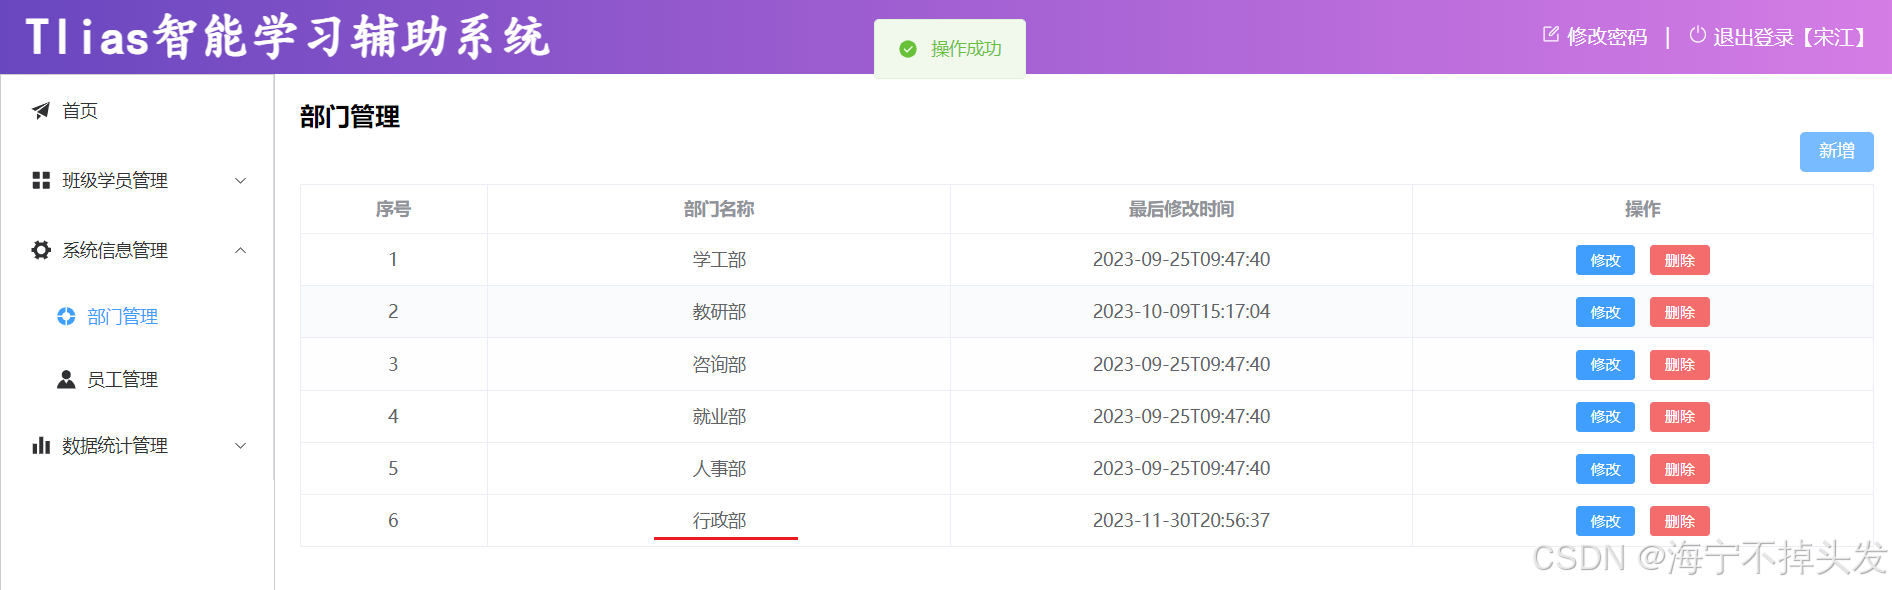
Task: Click the 咨询部 department name cell
Action: click(x=719, y=364)
